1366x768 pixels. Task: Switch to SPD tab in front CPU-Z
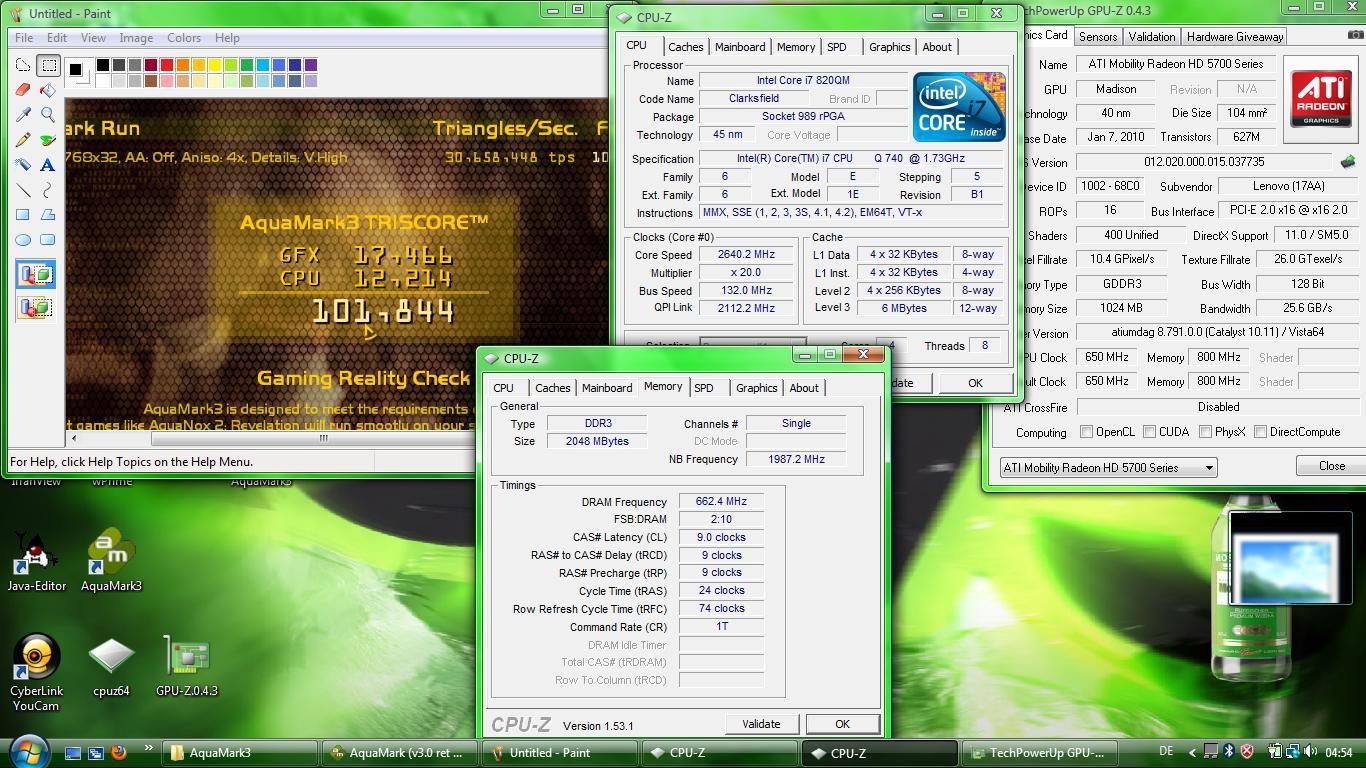(704, 388)
